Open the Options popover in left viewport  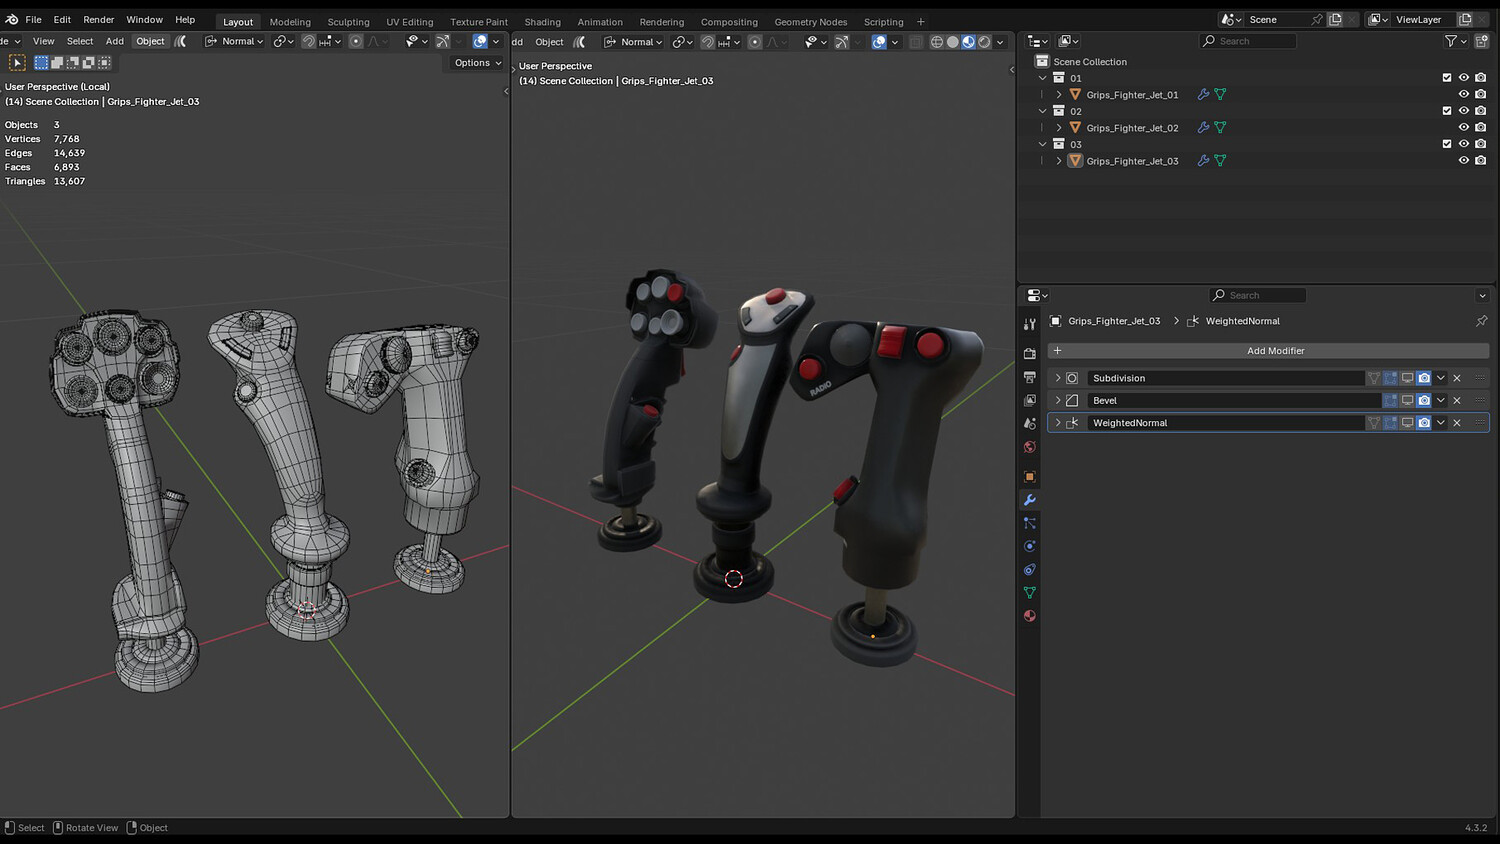coord(477,63)
